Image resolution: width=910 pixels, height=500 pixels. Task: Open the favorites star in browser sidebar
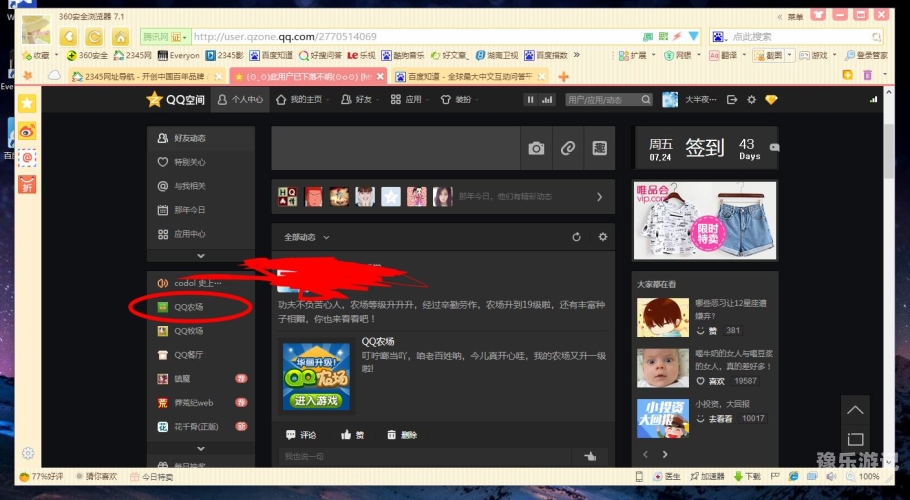27,103
